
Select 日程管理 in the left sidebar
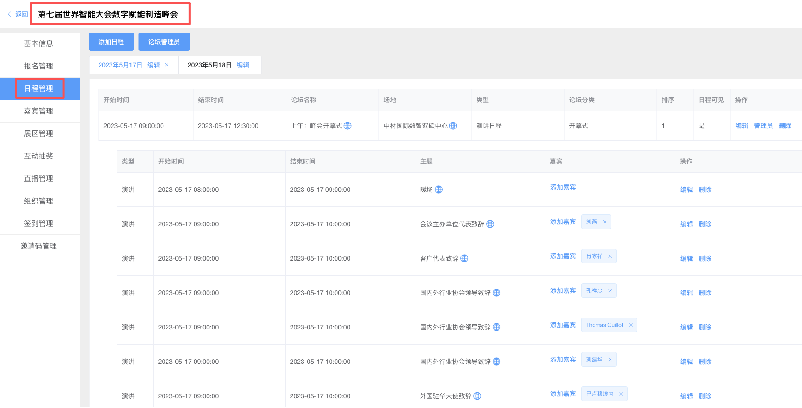40,89
